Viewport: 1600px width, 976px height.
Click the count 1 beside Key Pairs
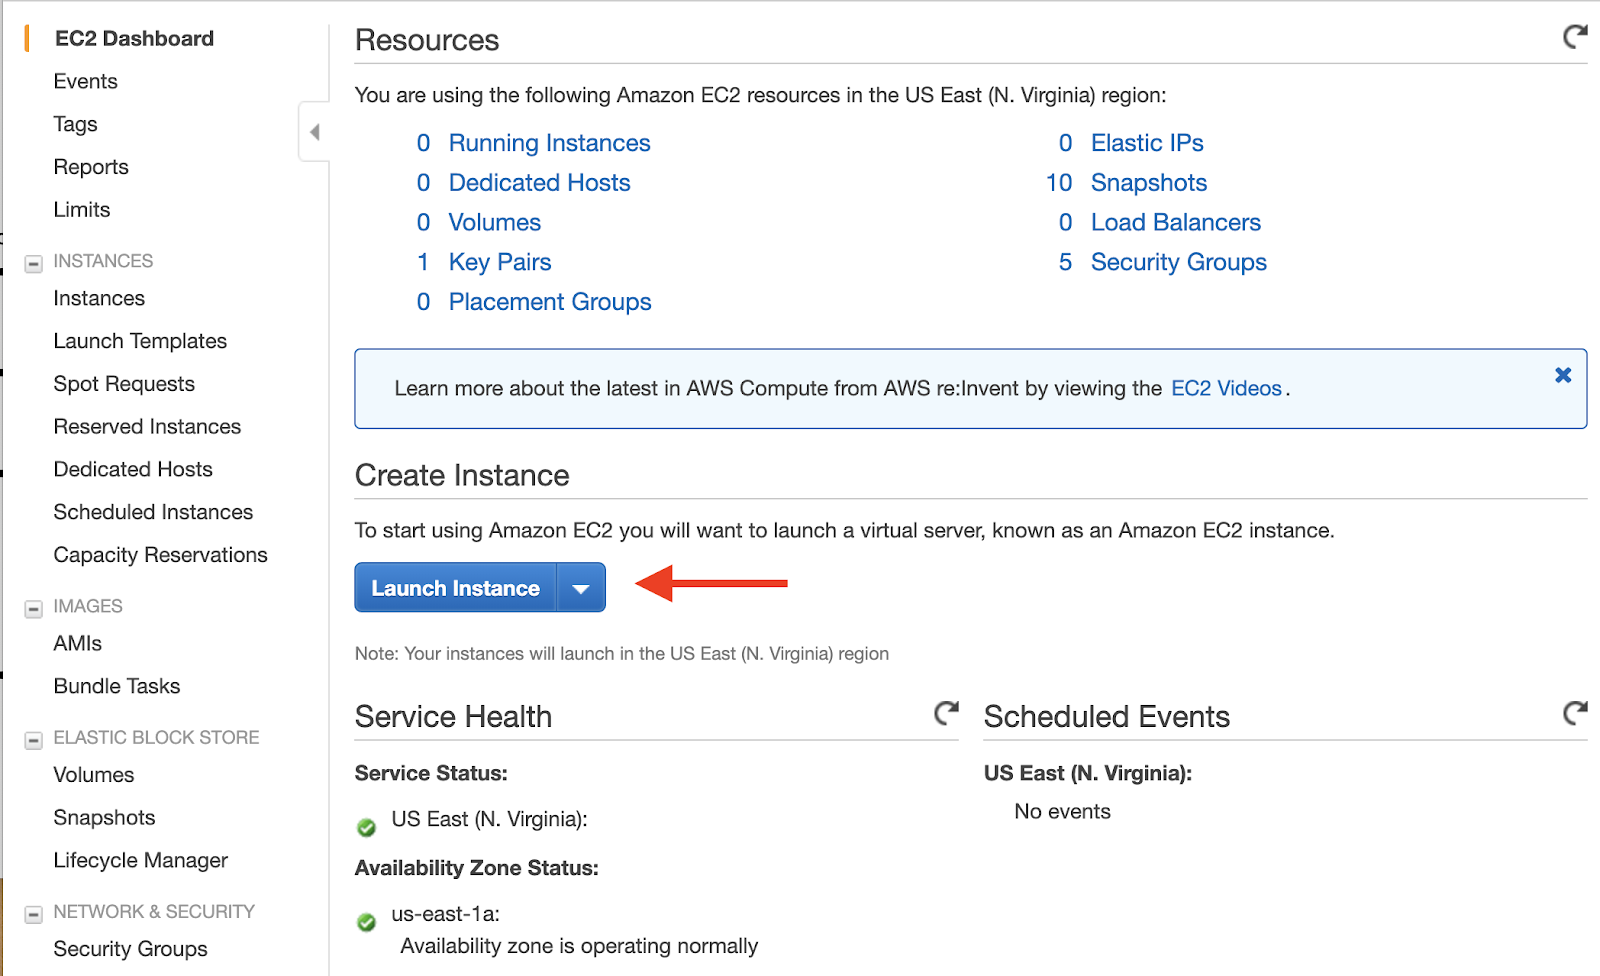tap(423, 262)
